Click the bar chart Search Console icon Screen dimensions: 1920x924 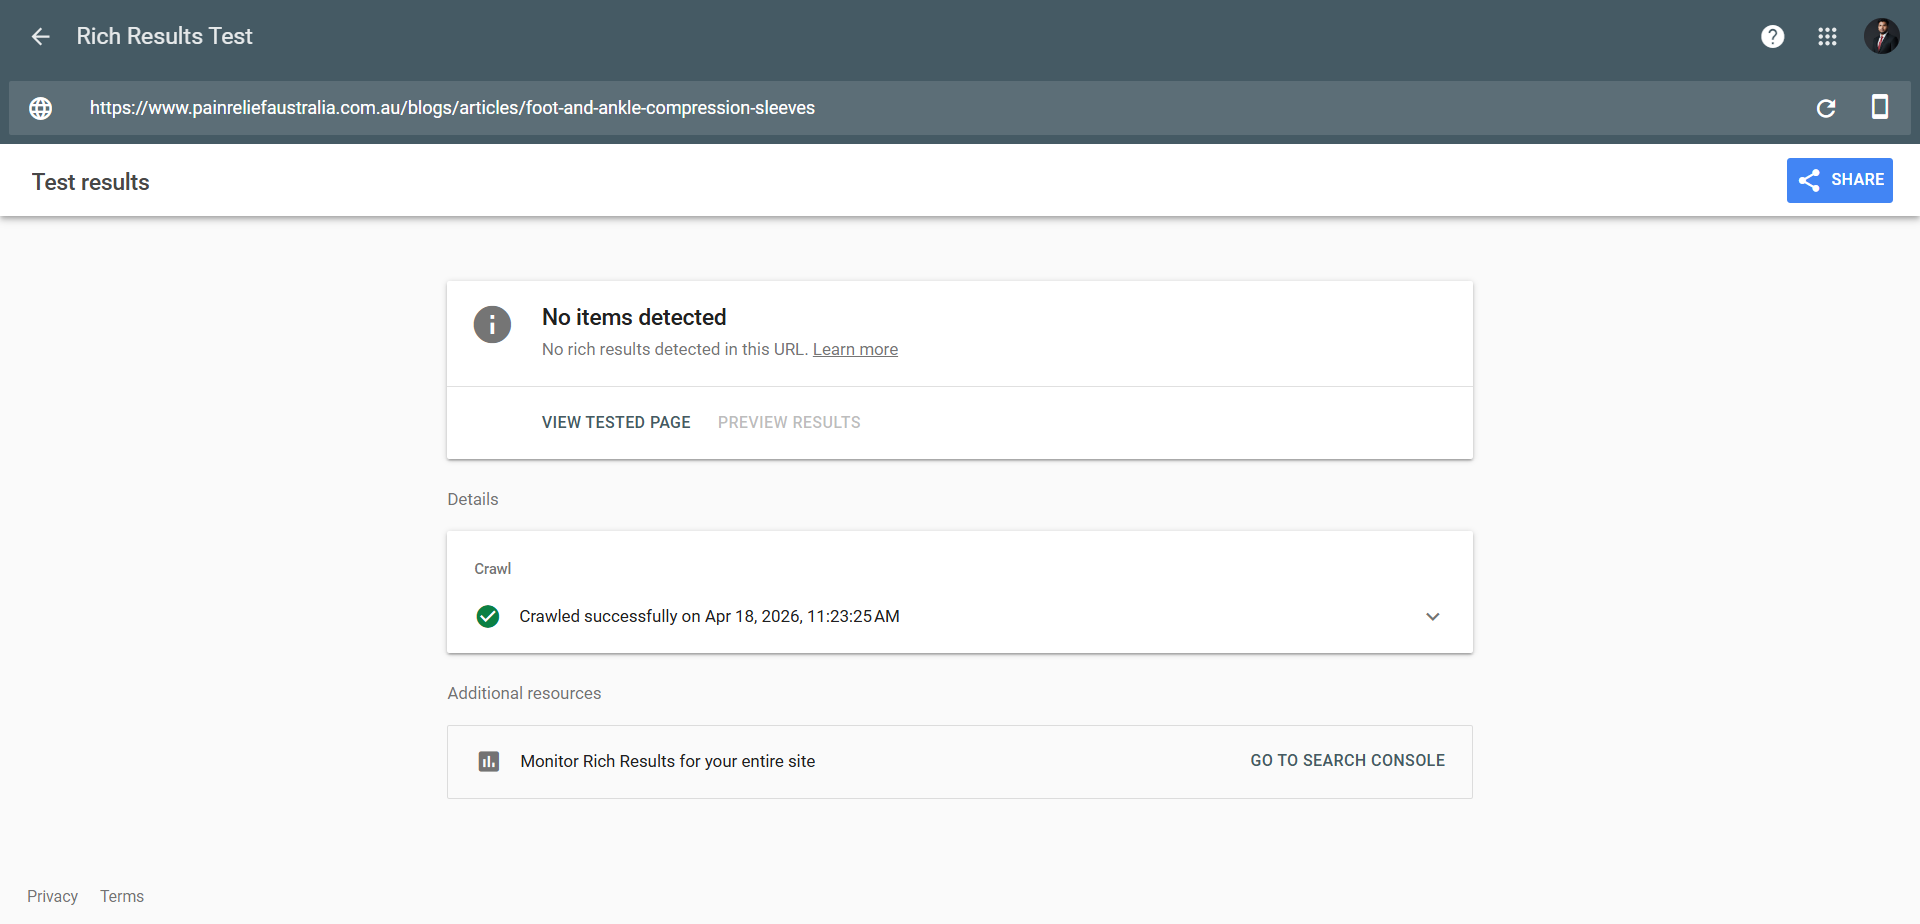(489, 762)
